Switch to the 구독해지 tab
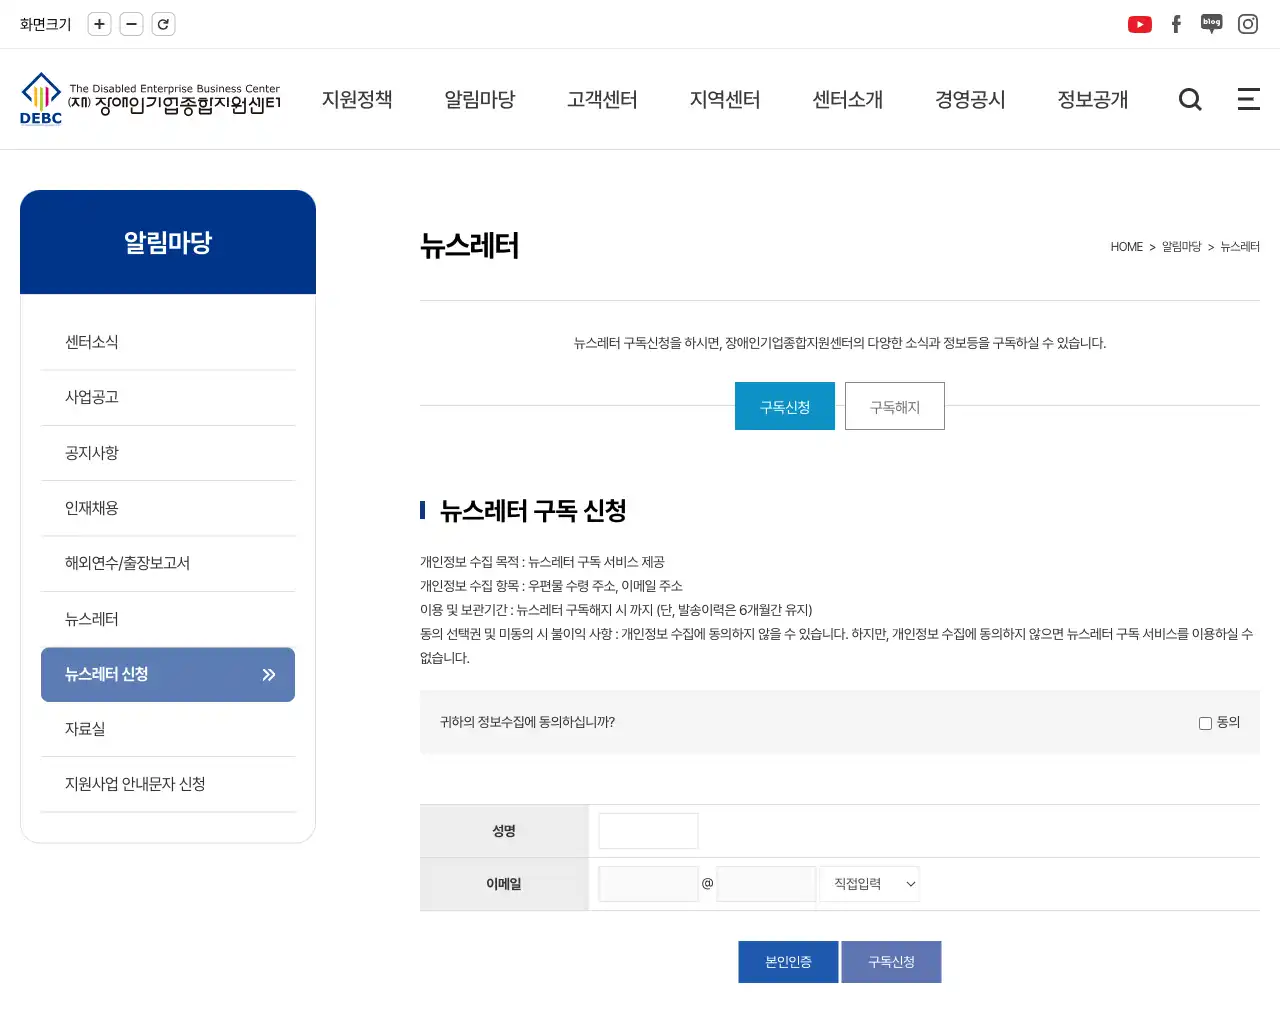1280x1024 pixels. [x=895, y=406]
